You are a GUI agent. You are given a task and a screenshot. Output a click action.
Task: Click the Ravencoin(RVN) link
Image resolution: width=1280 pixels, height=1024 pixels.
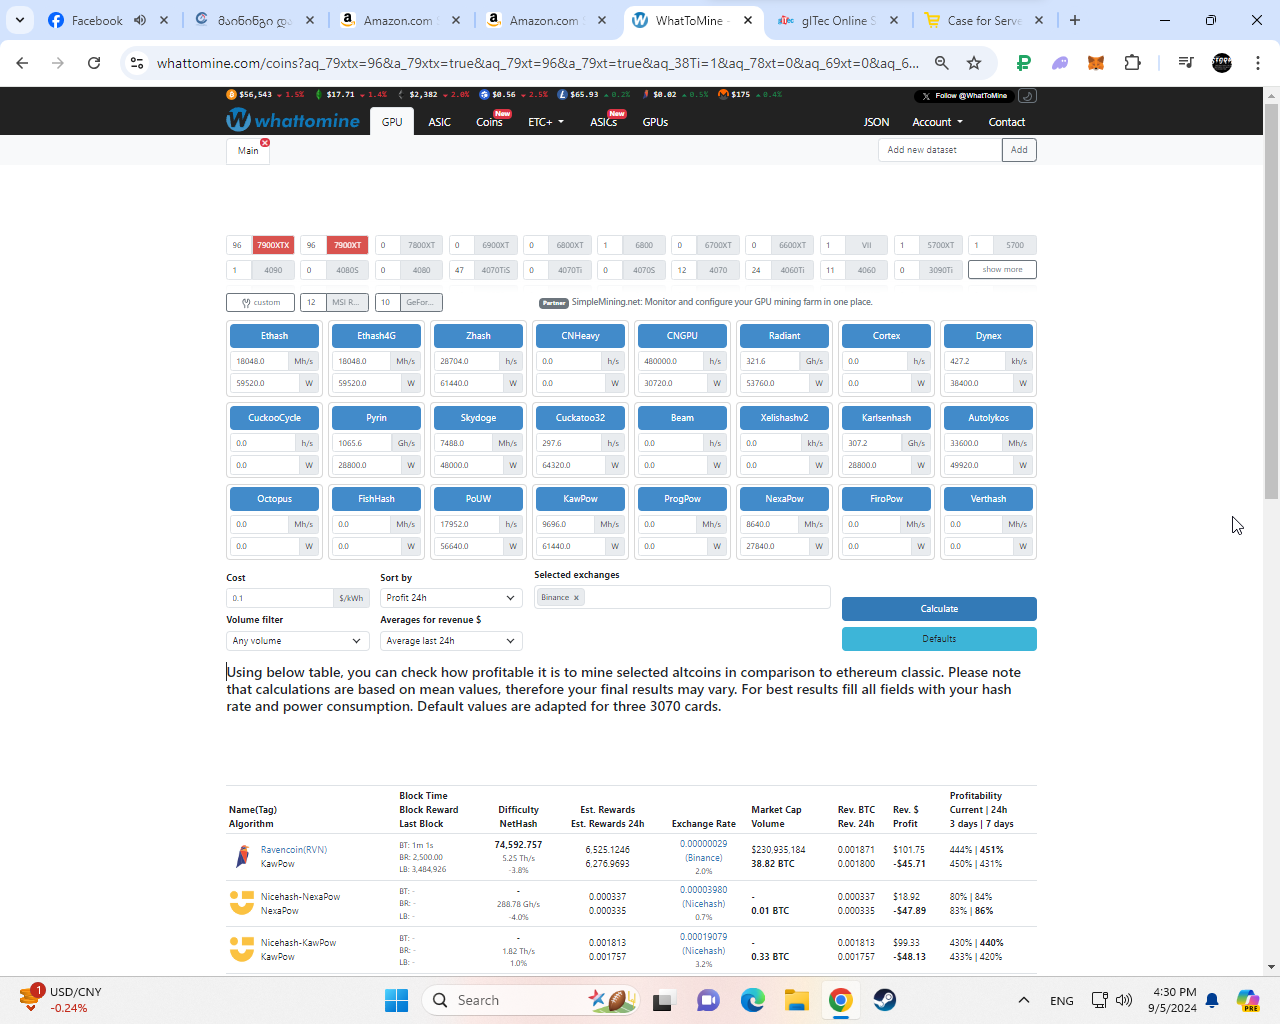[294, 850]
